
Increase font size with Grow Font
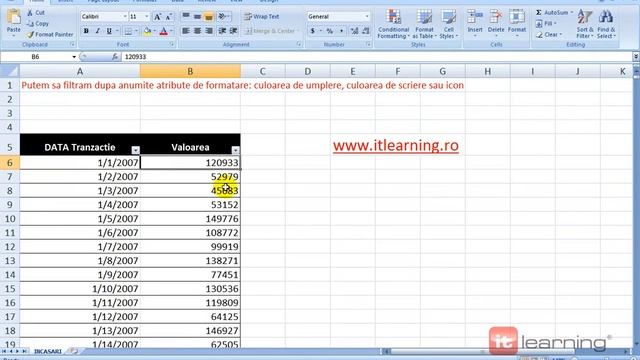(157, 17)
